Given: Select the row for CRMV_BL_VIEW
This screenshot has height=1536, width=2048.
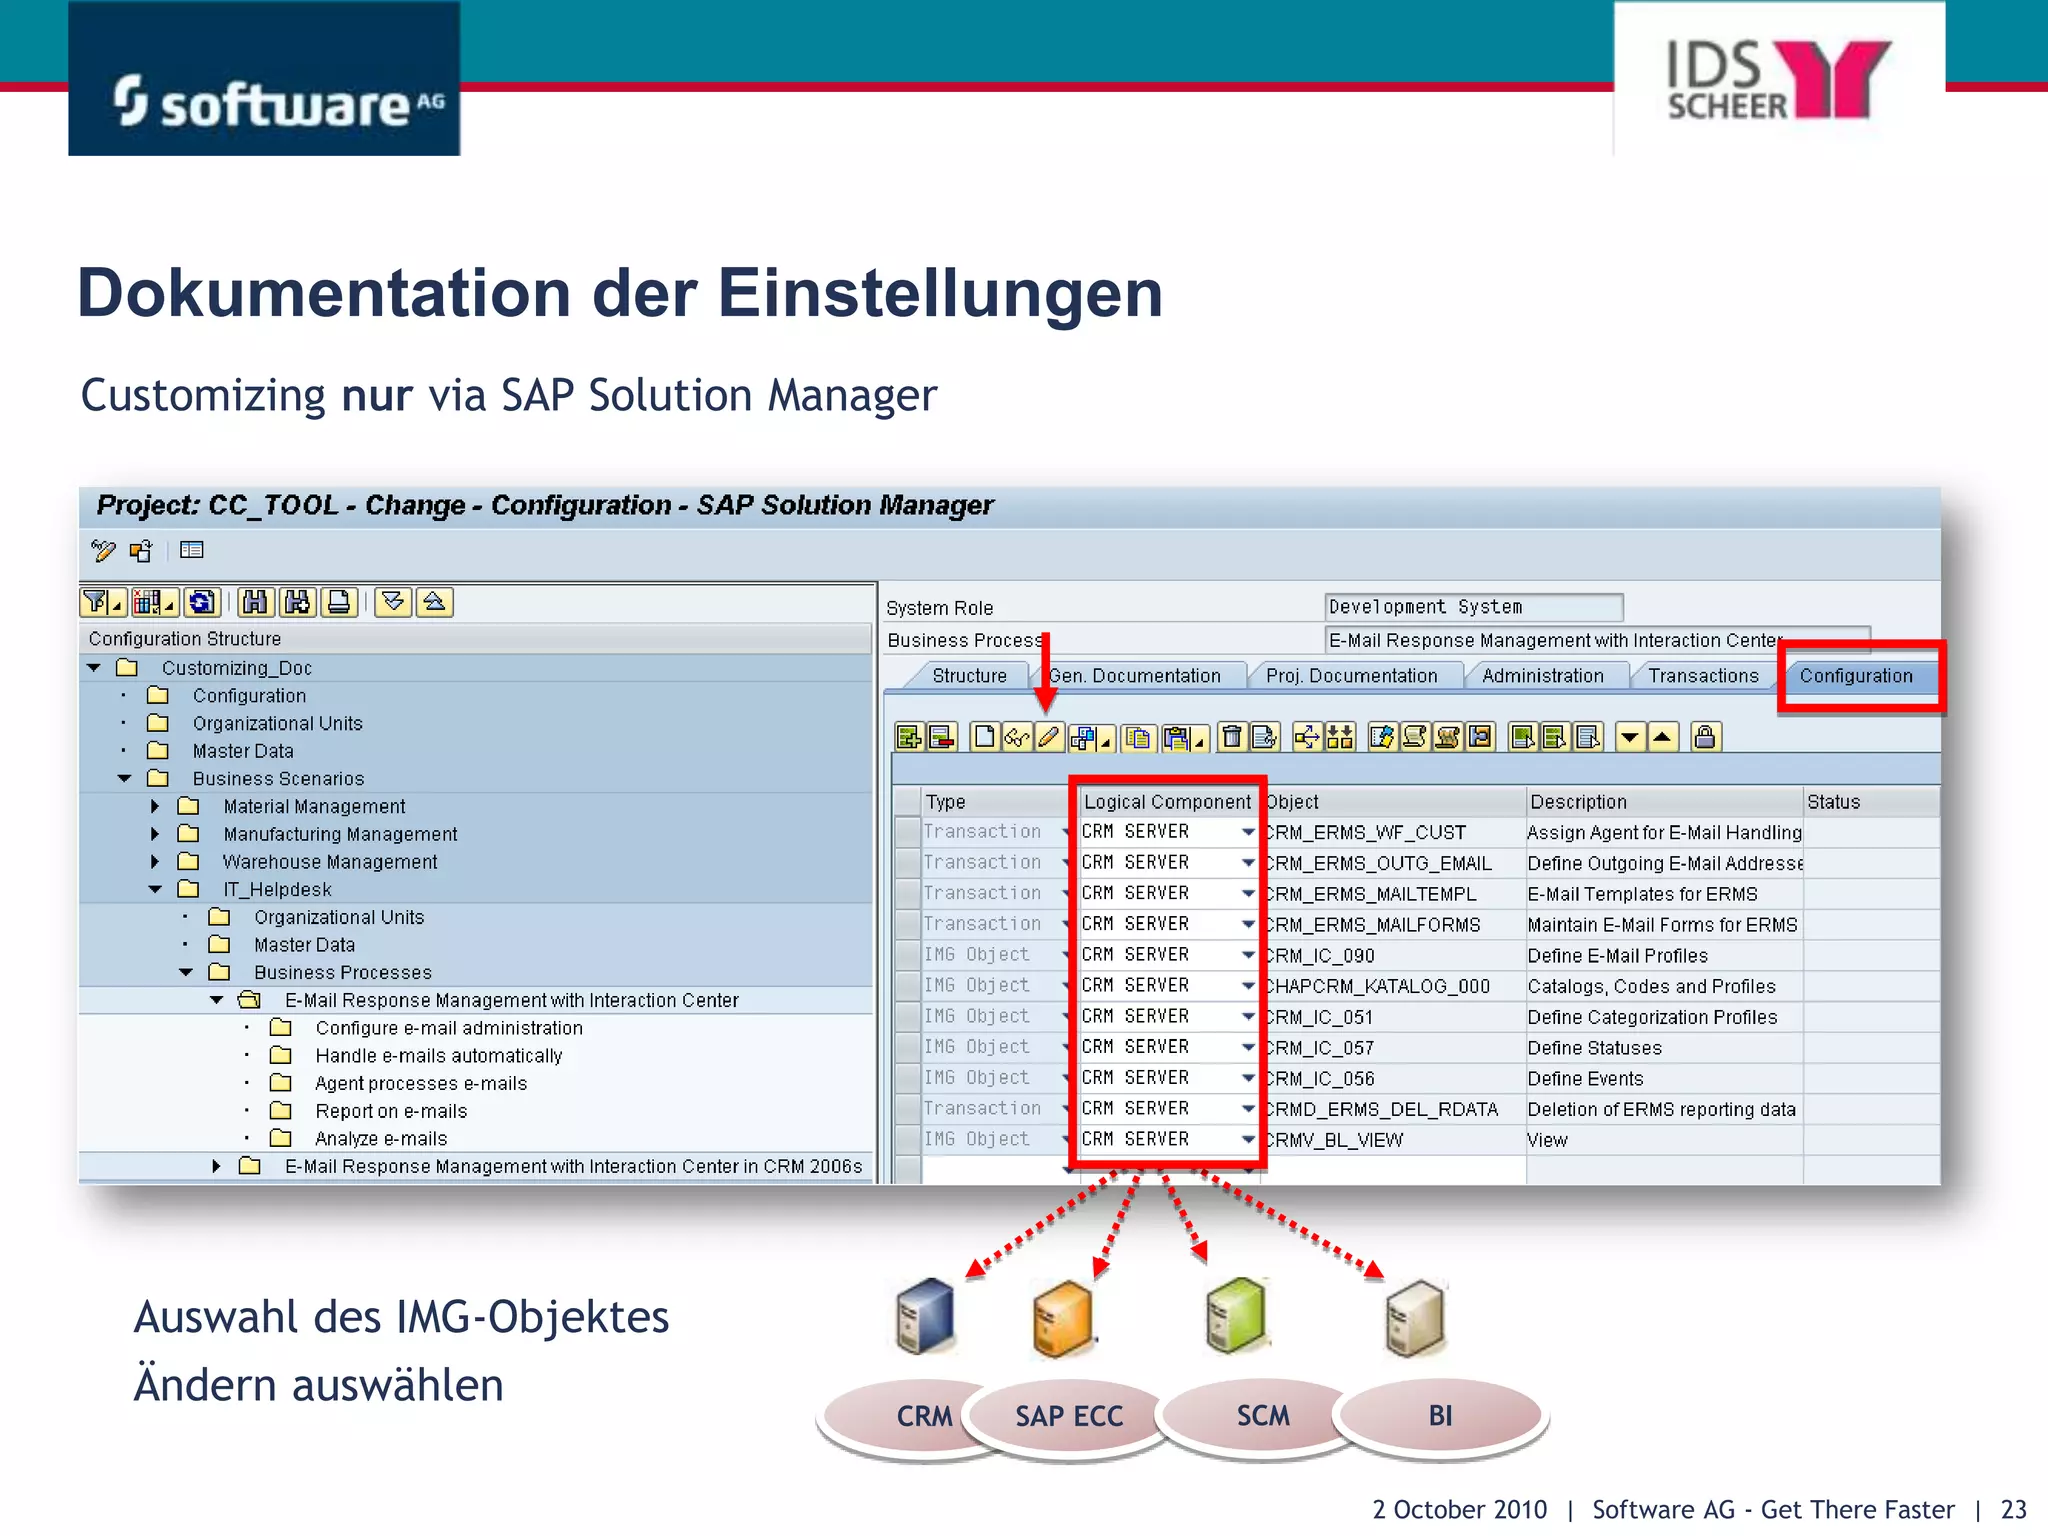Looking at the screenshot, I should pos(908,1140).
